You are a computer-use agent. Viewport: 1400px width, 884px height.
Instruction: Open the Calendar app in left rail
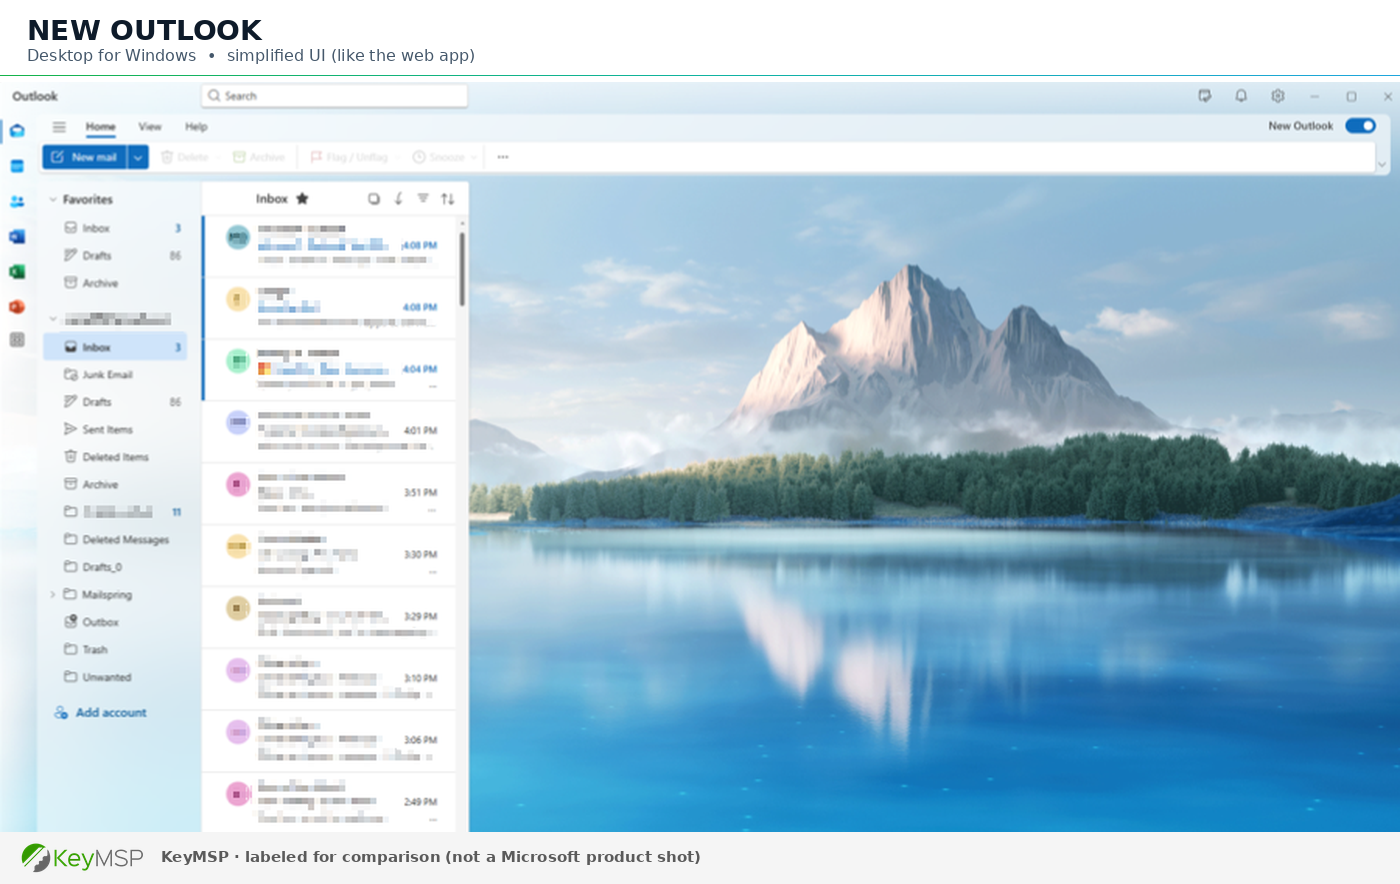[17, 166]
